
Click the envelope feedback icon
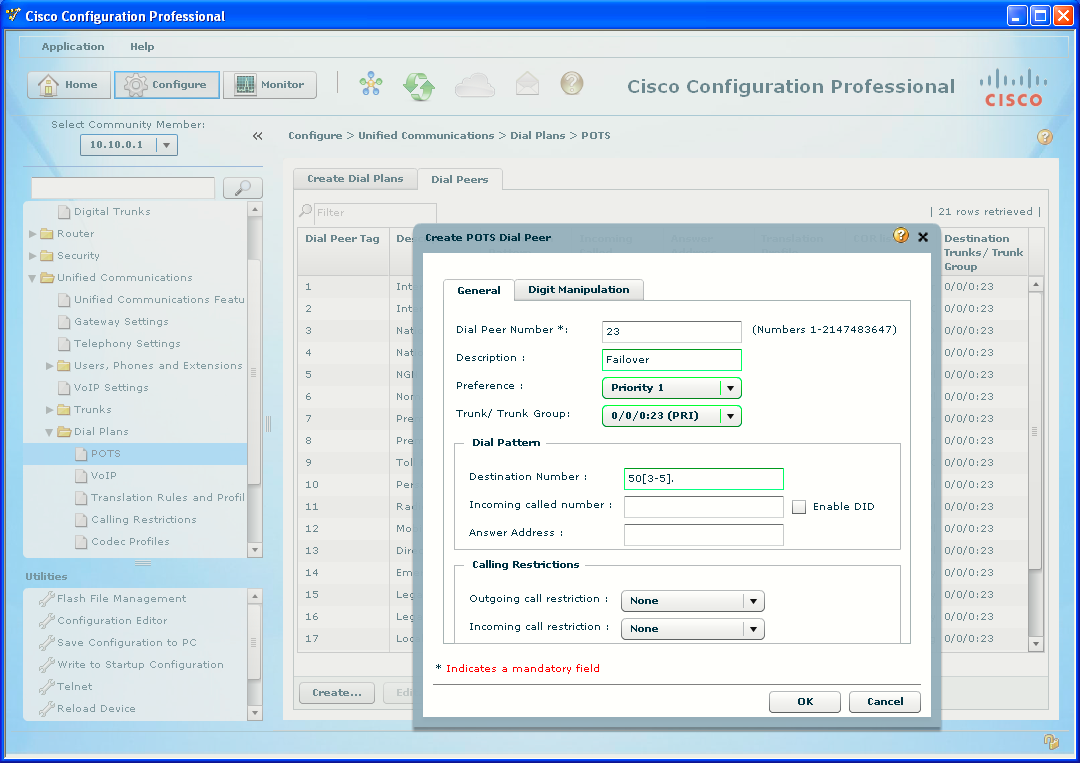[x=528, y=84]
